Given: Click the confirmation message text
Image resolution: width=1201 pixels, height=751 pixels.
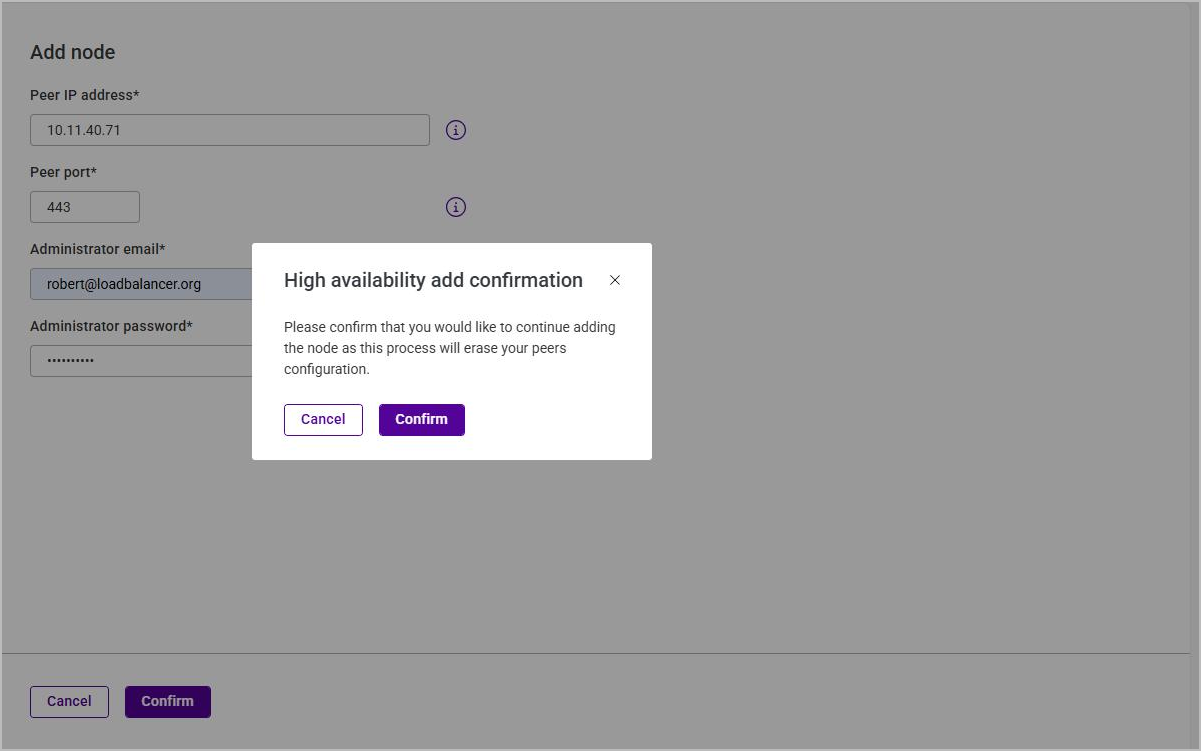Looking at the screenshot, I should click(450, 348).
